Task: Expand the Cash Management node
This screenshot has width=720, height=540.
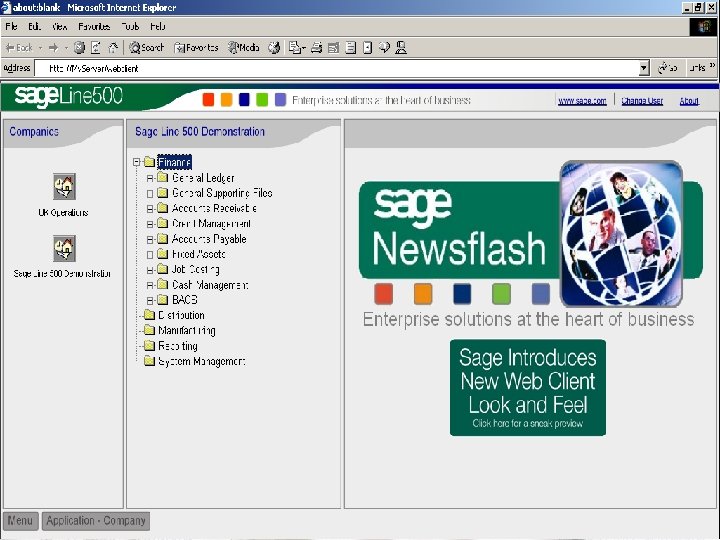Action: click(x=150, y=285)
